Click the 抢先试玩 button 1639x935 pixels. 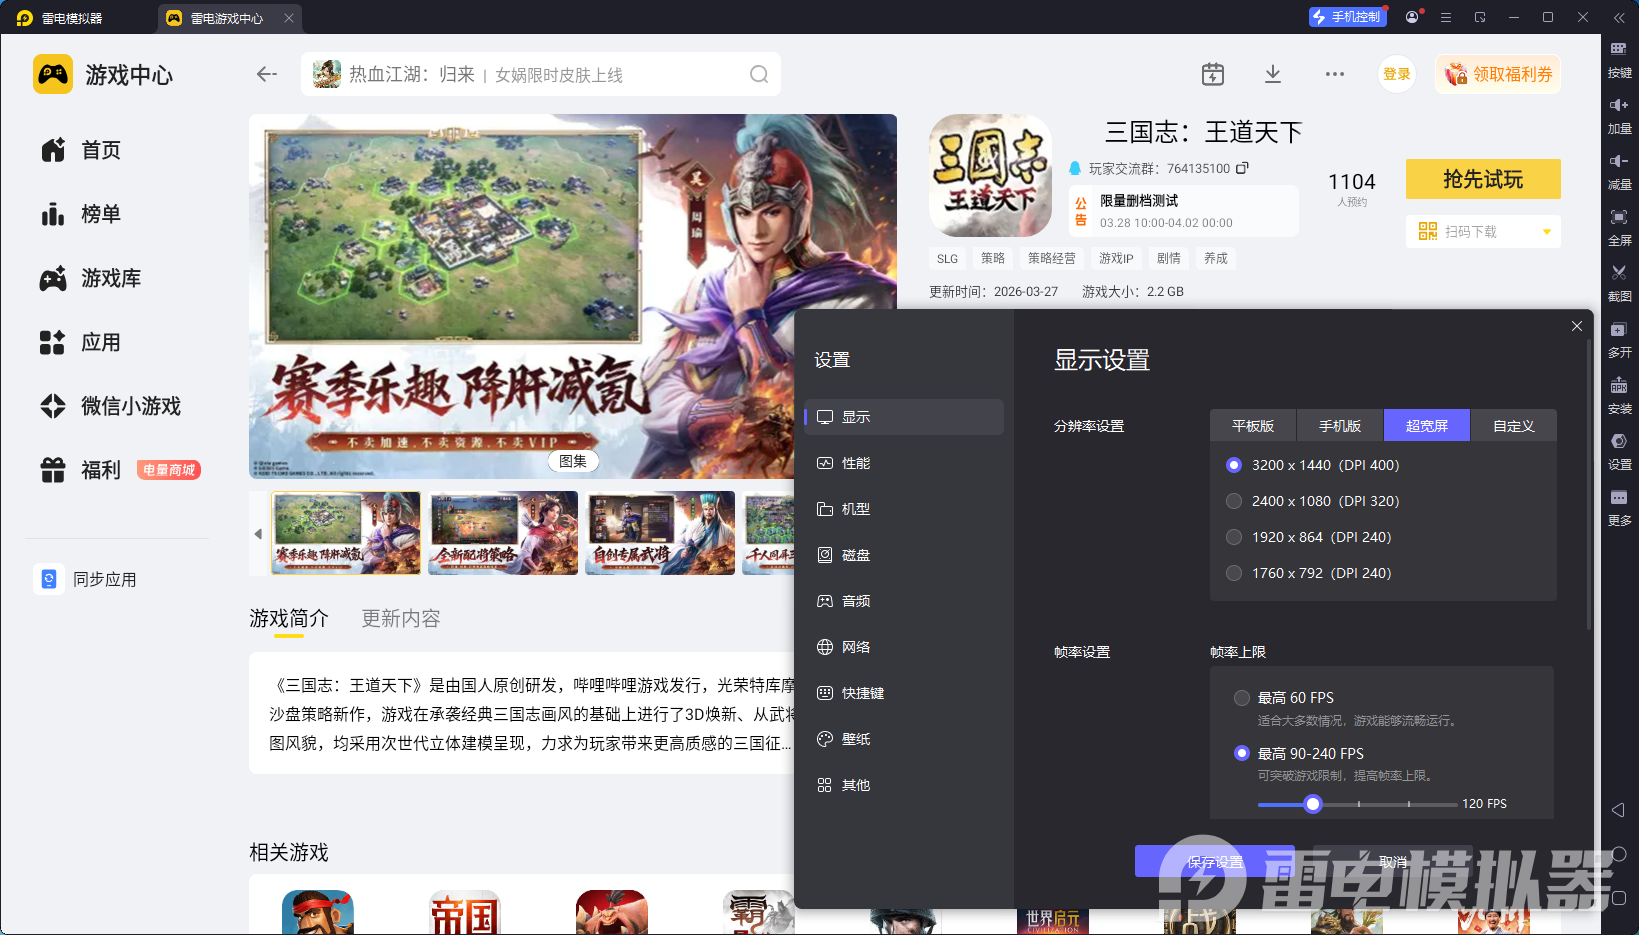pos(1483,179)
